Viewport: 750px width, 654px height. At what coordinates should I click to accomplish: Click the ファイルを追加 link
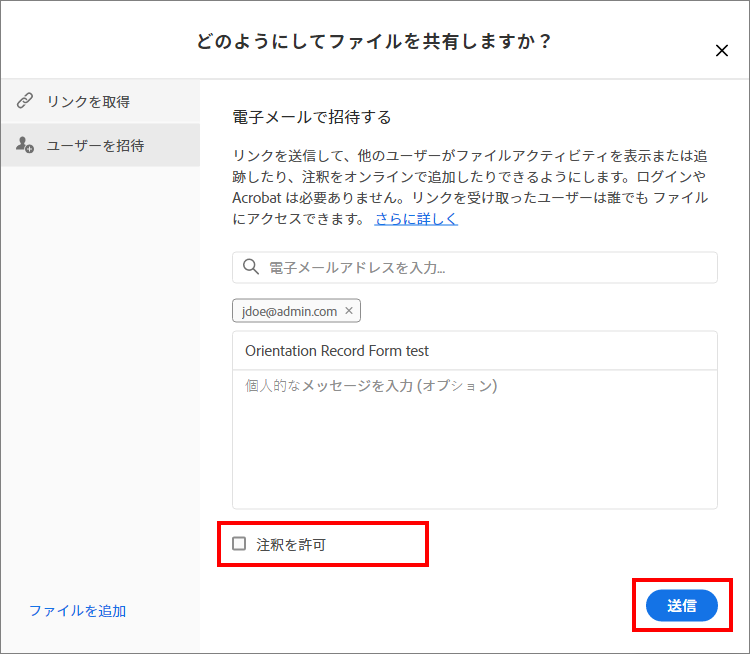77,611
